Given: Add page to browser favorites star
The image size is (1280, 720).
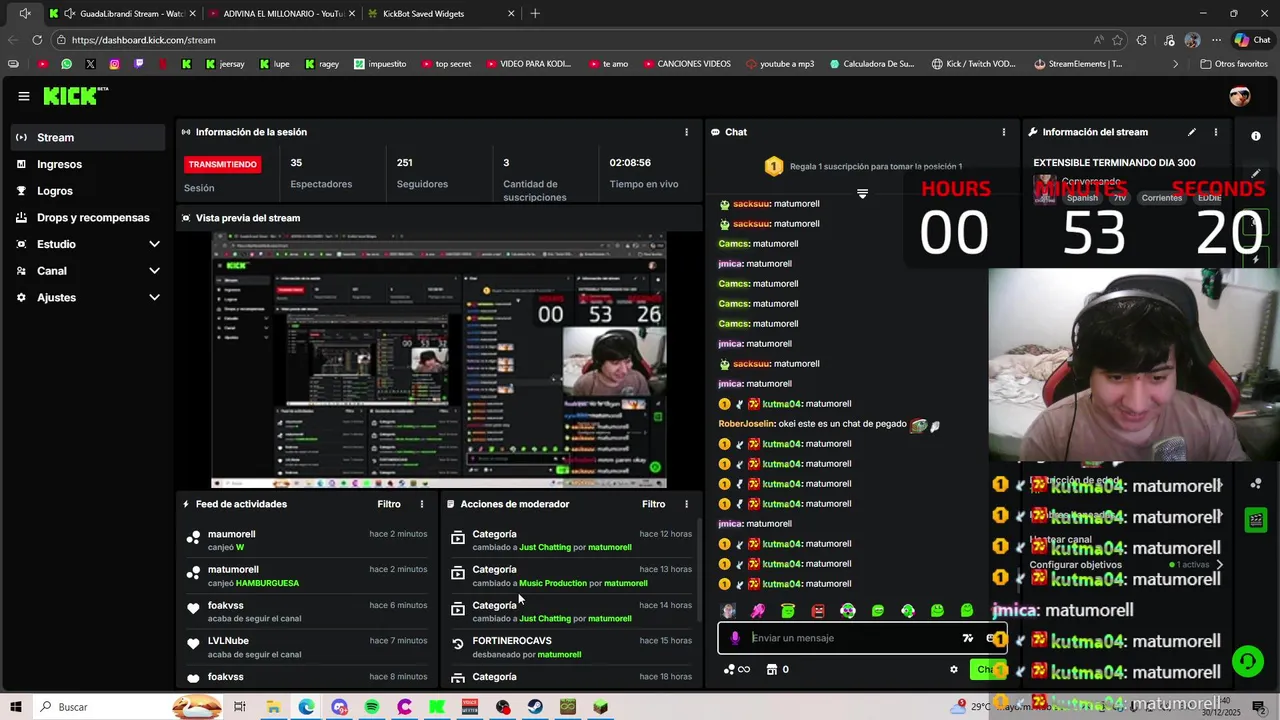Looking at the screenshot, I should [1117, 40].
